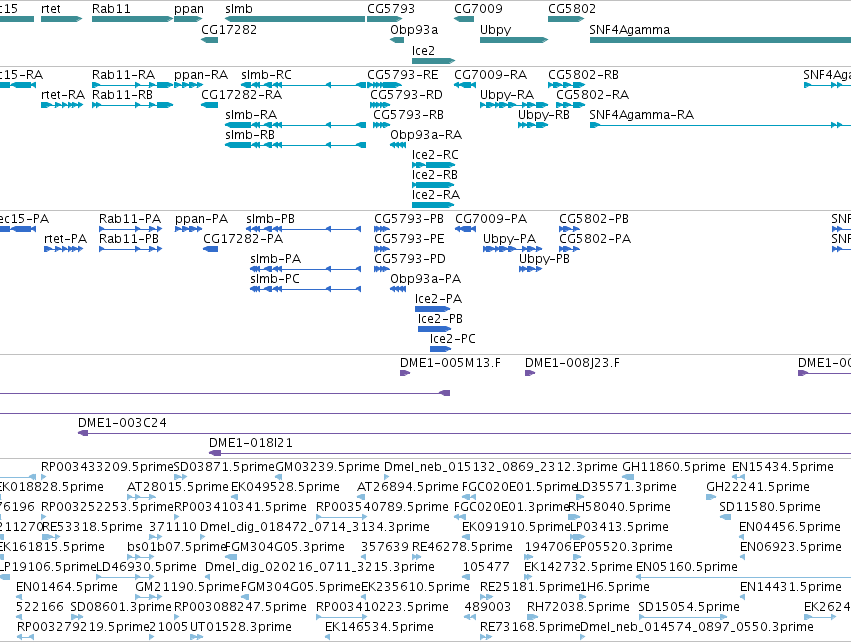Click the ppan gene label
The height and width of the screenshot is (642, 851).
[x=189, y=9]
